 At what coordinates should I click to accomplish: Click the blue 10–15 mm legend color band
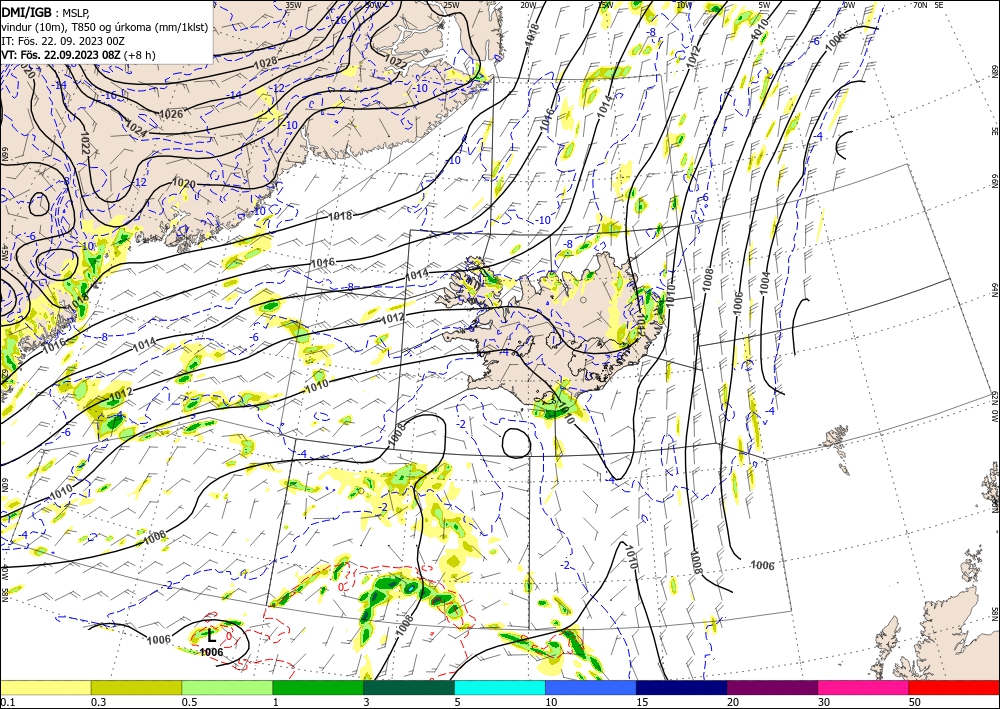tap(591, 687)
